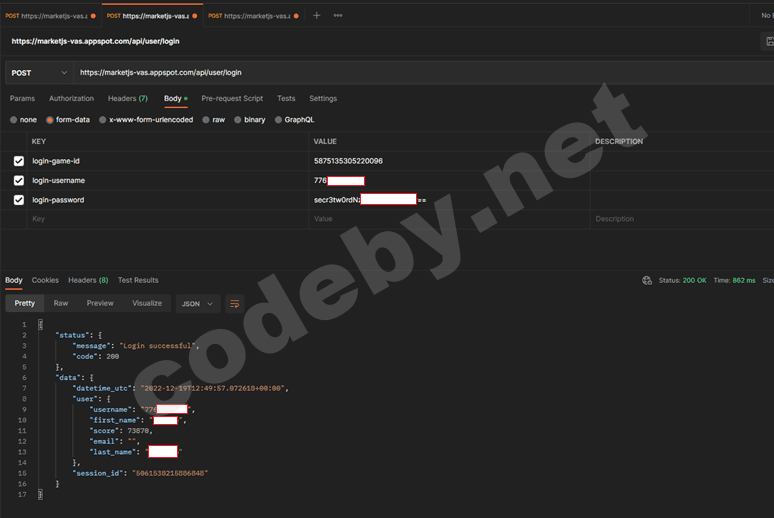Click the save icon beside request title
Image resolution: width=774 pixels, height=518 pixels.
pyautogui.click(x=769, y=41)
